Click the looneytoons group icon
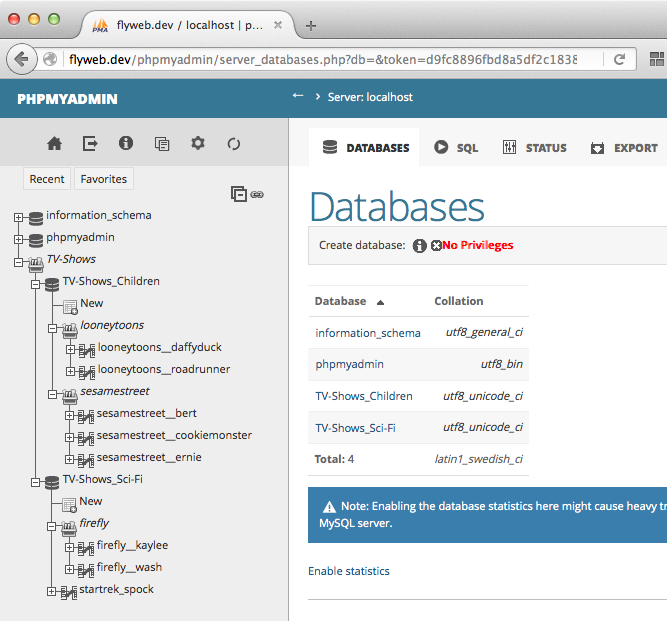This screenshot has width=667, height=621. pos(70,330)
